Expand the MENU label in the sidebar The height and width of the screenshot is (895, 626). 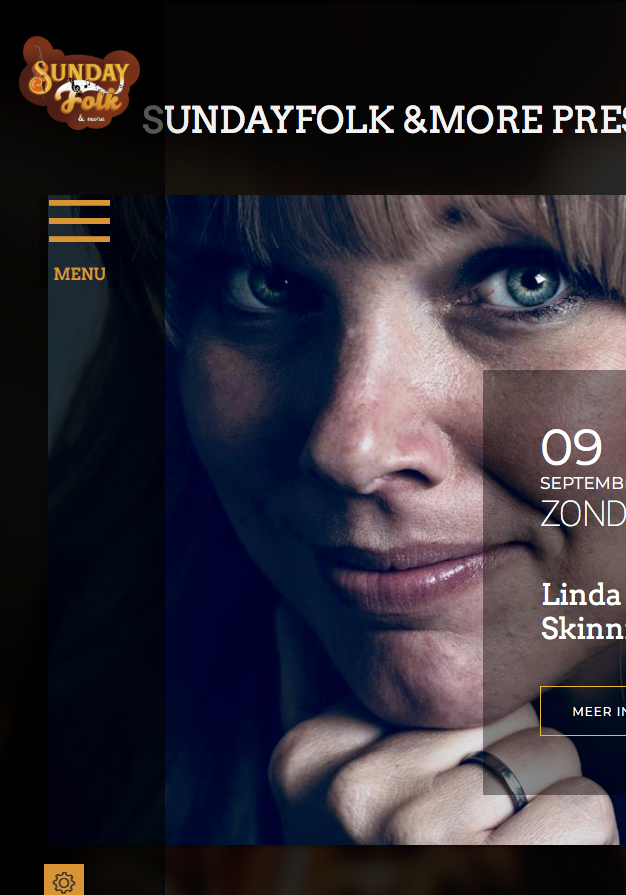click(79, 274)
